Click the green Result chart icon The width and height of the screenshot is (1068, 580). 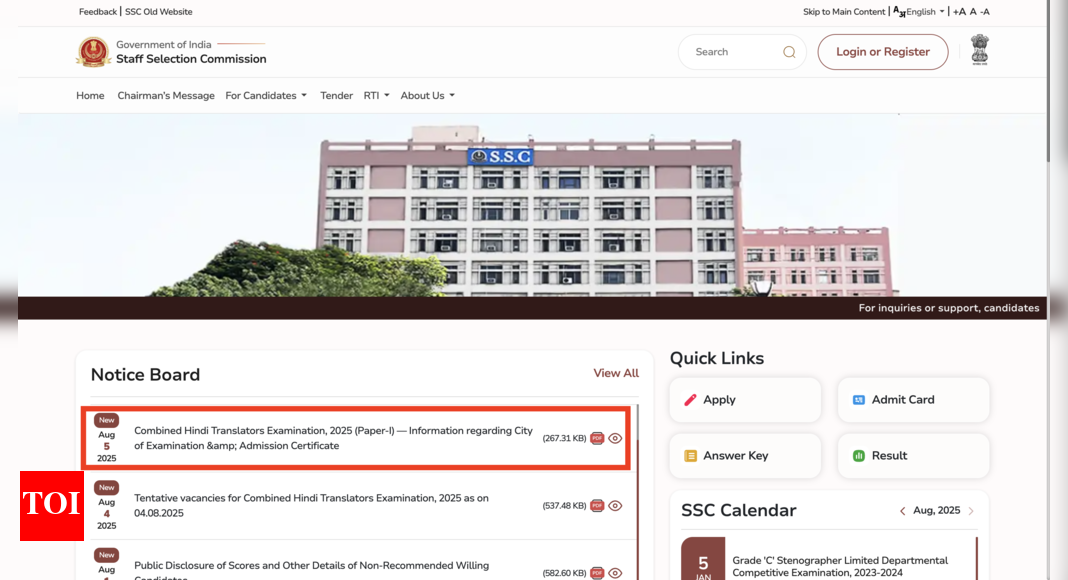point(859,455)
